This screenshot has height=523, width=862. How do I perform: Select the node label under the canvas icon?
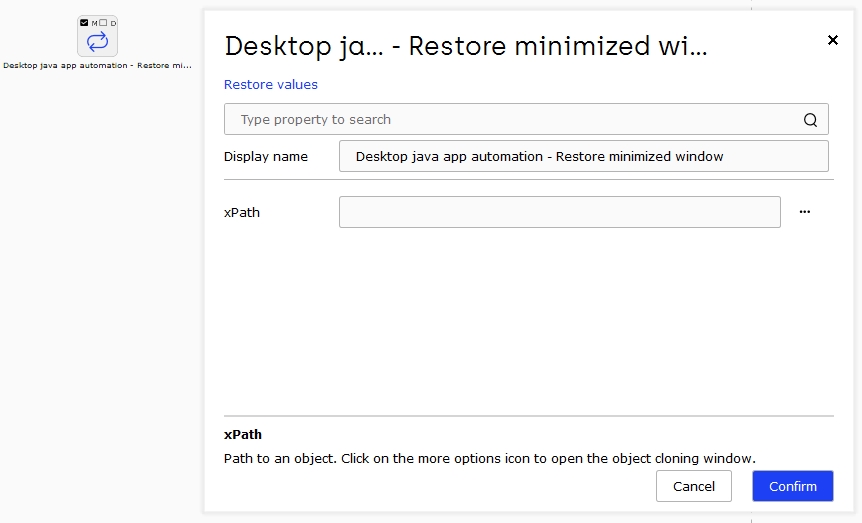(97, 65)
